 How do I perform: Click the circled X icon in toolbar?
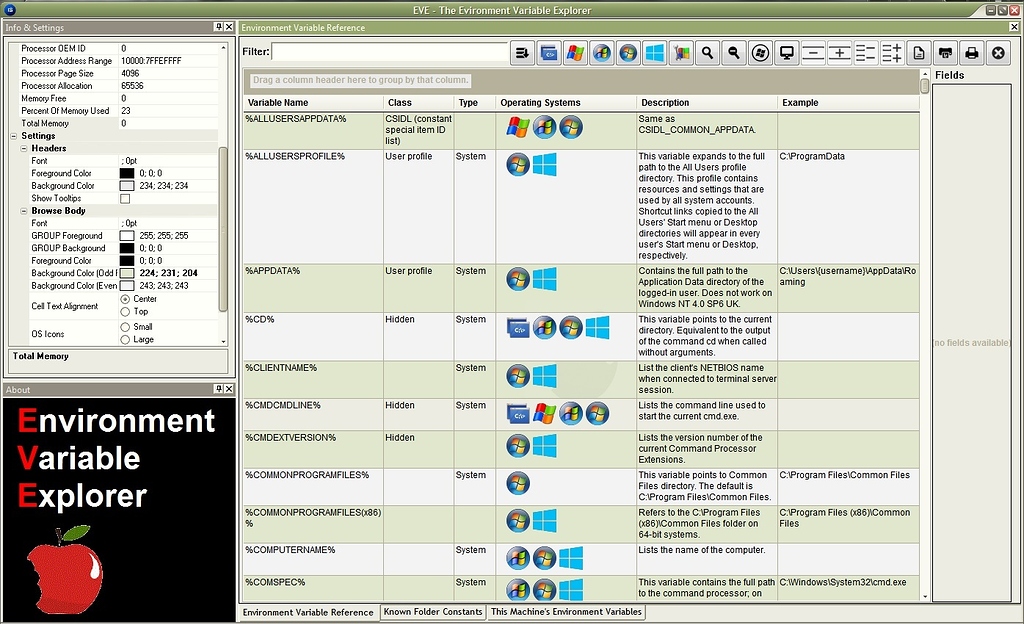pos(997,53)
